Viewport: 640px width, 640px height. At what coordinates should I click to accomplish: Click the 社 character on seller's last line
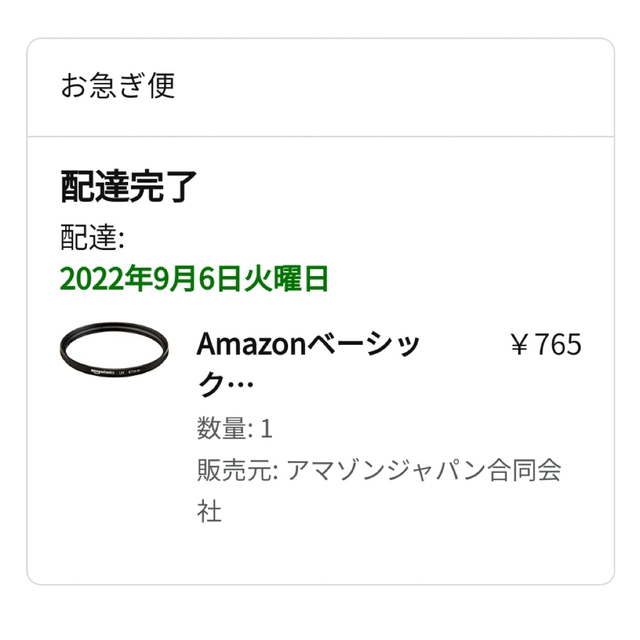click(209, 511)
